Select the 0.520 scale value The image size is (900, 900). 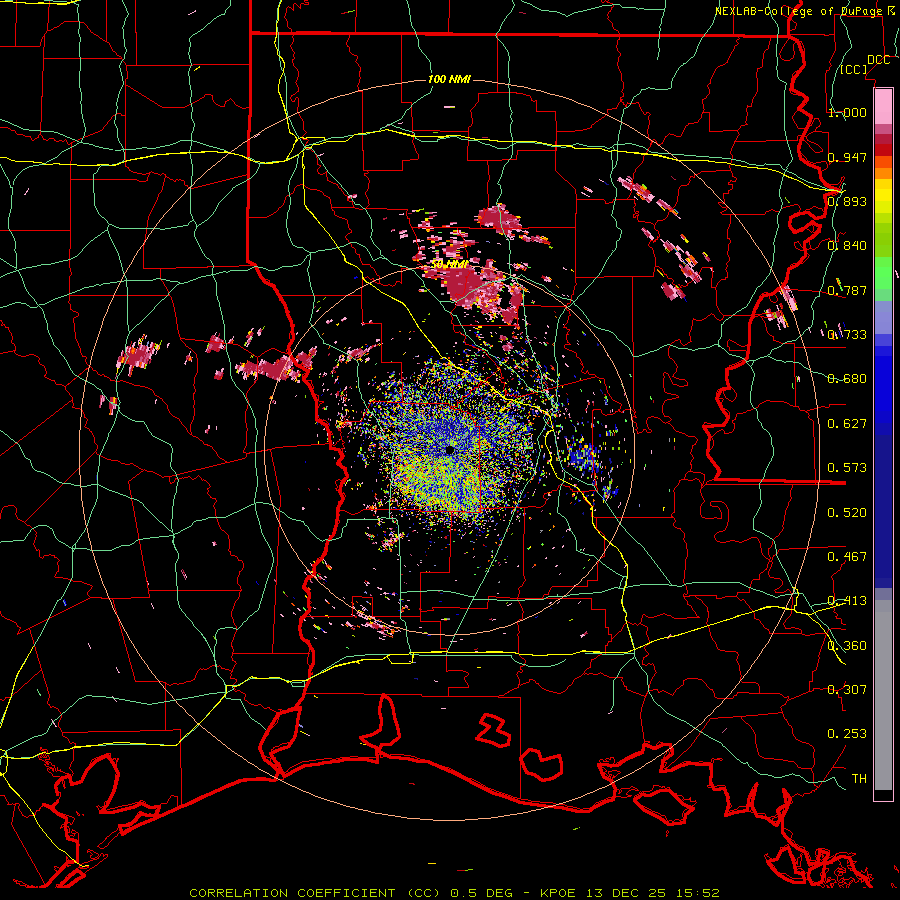pos(847,513)
